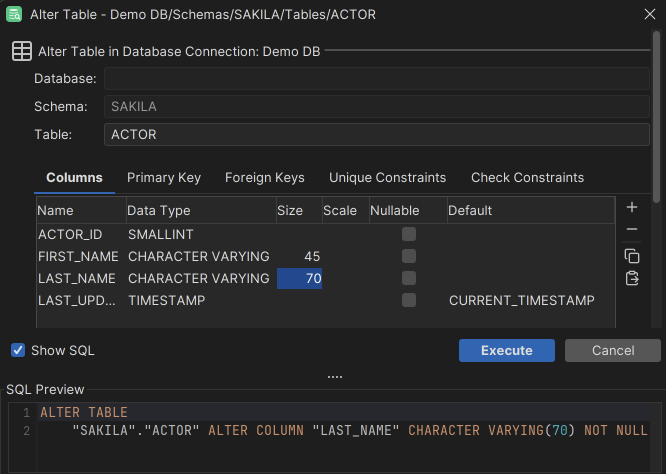Click the SQL Preview splitter dots handle
666x474 pixels.
[x=334, y=377]
